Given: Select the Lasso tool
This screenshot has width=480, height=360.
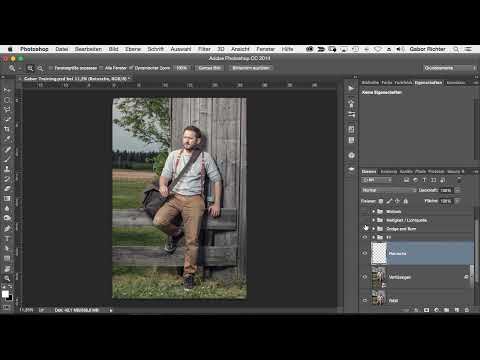Looking at the screenshot, I should click(x=7, y=110).
